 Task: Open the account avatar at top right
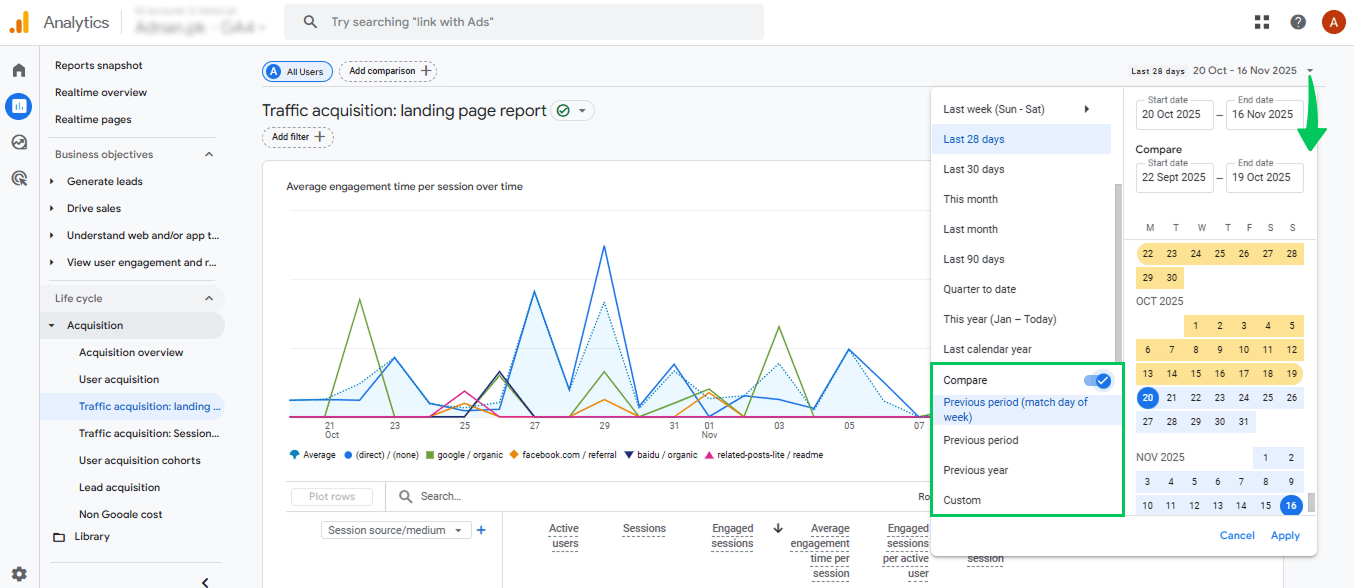click(x=1332, y=22)
